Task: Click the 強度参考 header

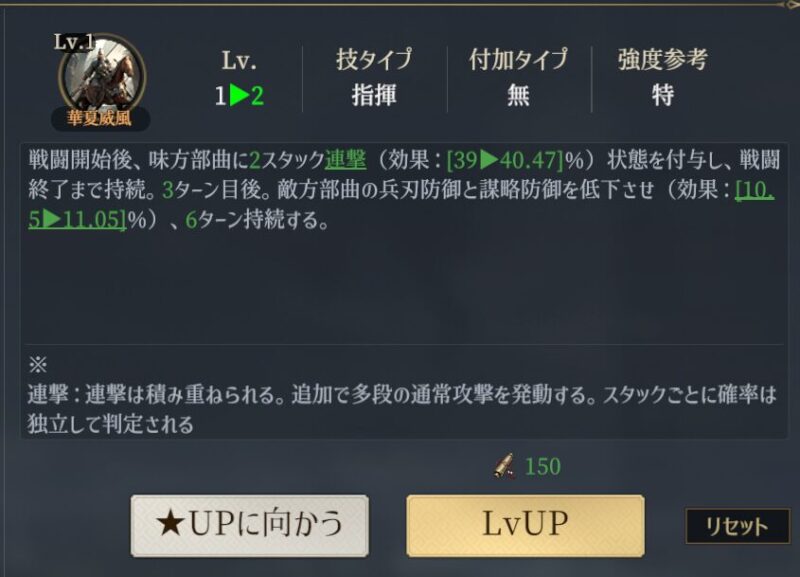Action: point(663,60)
